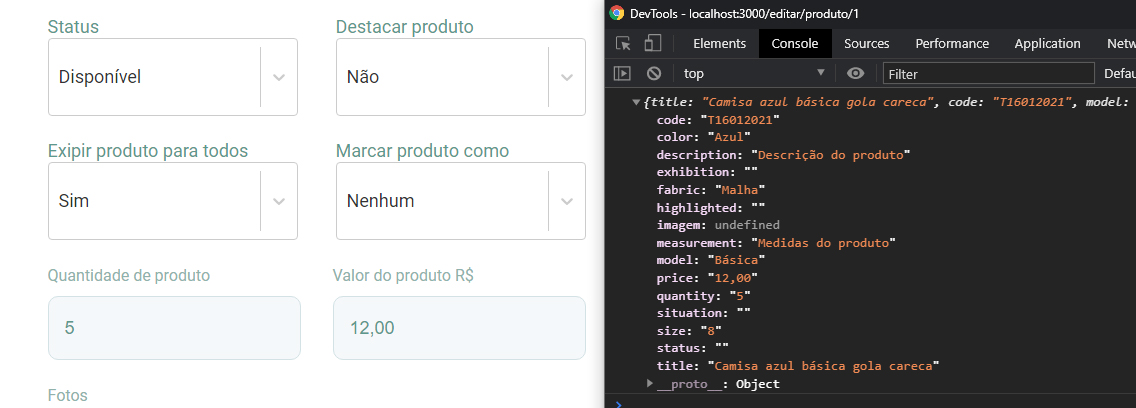Image resolution: width=1136 pixels, height=408 pixels.
Task: Click the Valor do produto R$ label
Action: [x=404, y=275]
